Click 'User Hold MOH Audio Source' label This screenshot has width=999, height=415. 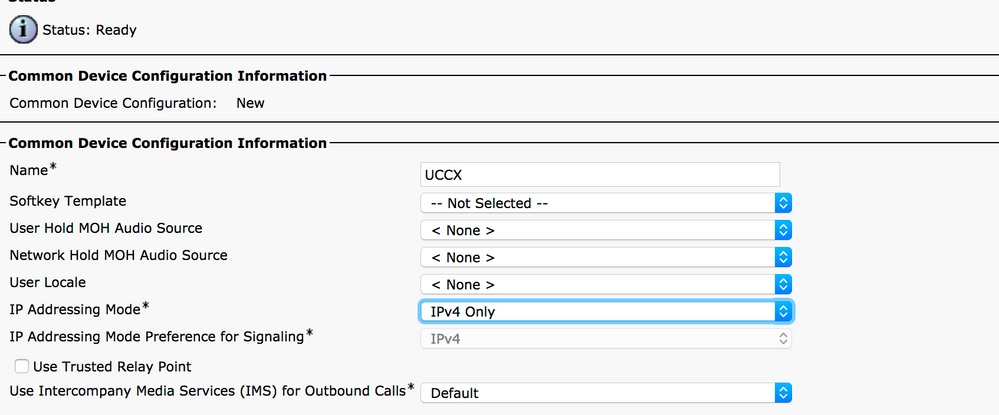click(106, 228)
